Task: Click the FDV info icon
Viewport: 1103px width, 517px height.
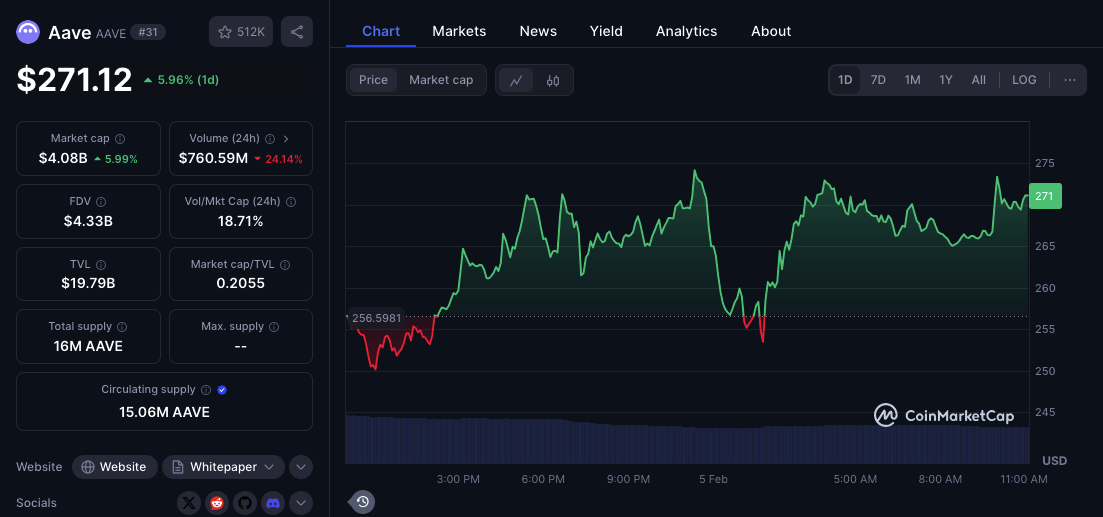Action: (x=101, y=202)
